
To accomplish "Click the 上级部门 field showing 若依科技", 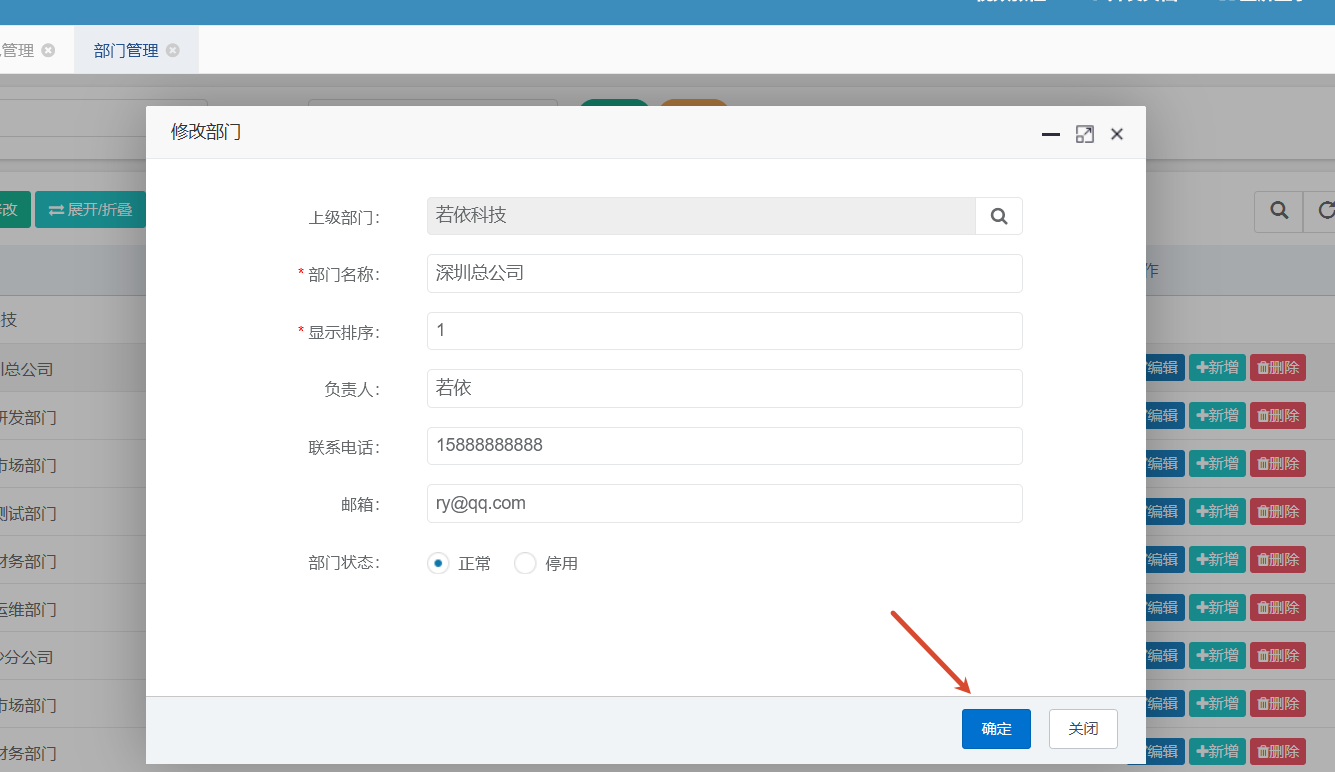I will point(701,216).
